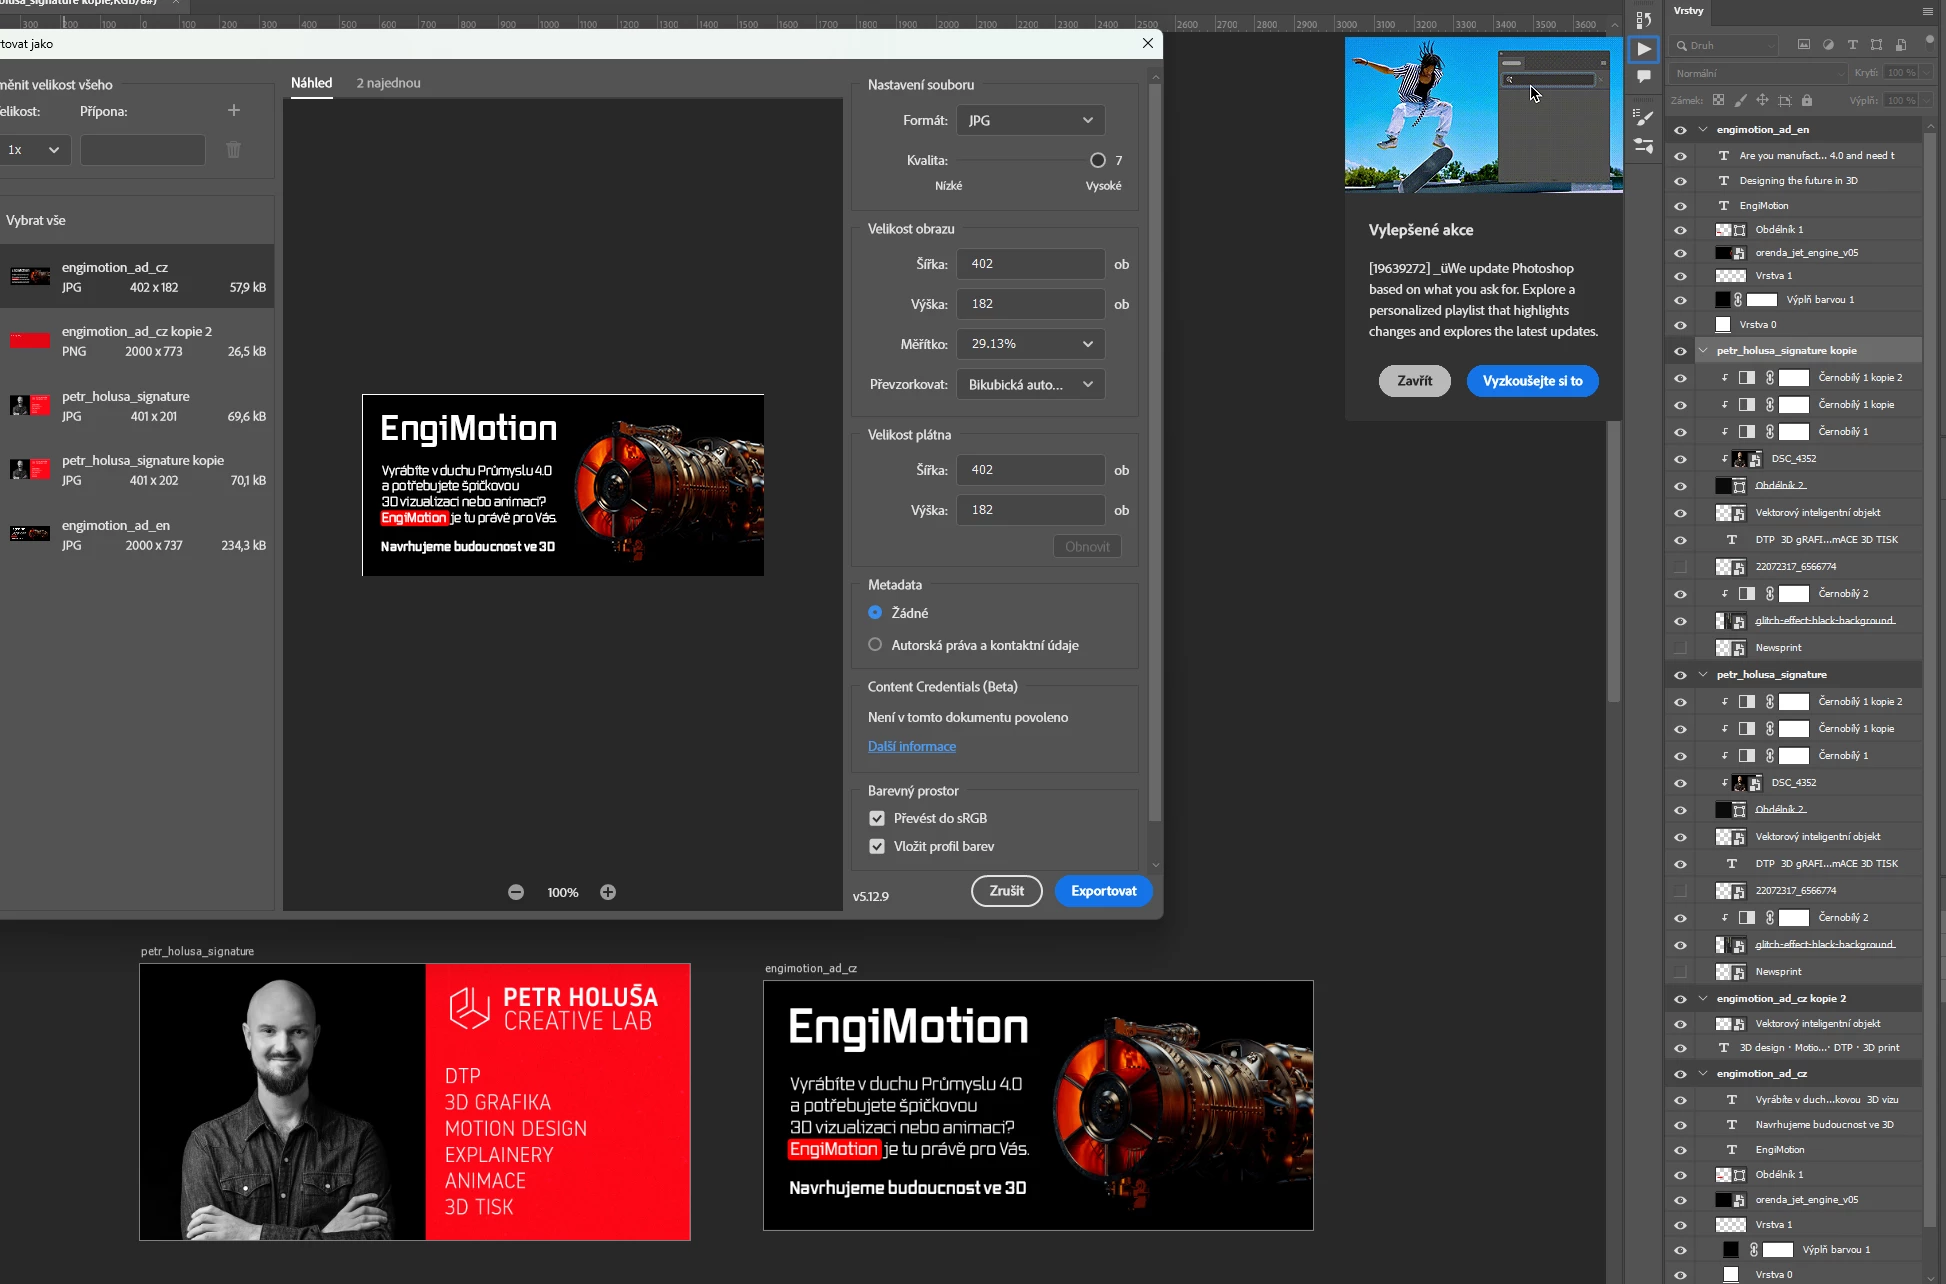Click the export settings vertical scrollbar
This screenshot has height=1284, width=1946.
coord(1155,450)
